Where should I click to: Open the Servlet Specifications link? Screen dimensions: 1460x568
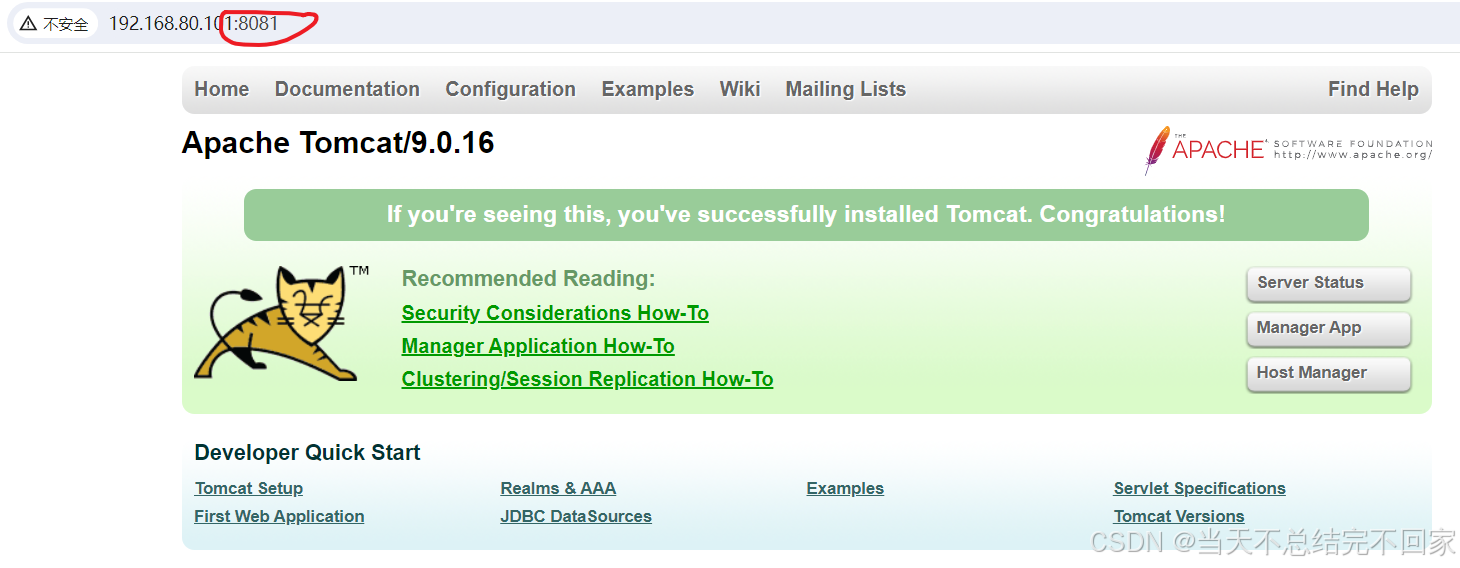coord(1199,488)
